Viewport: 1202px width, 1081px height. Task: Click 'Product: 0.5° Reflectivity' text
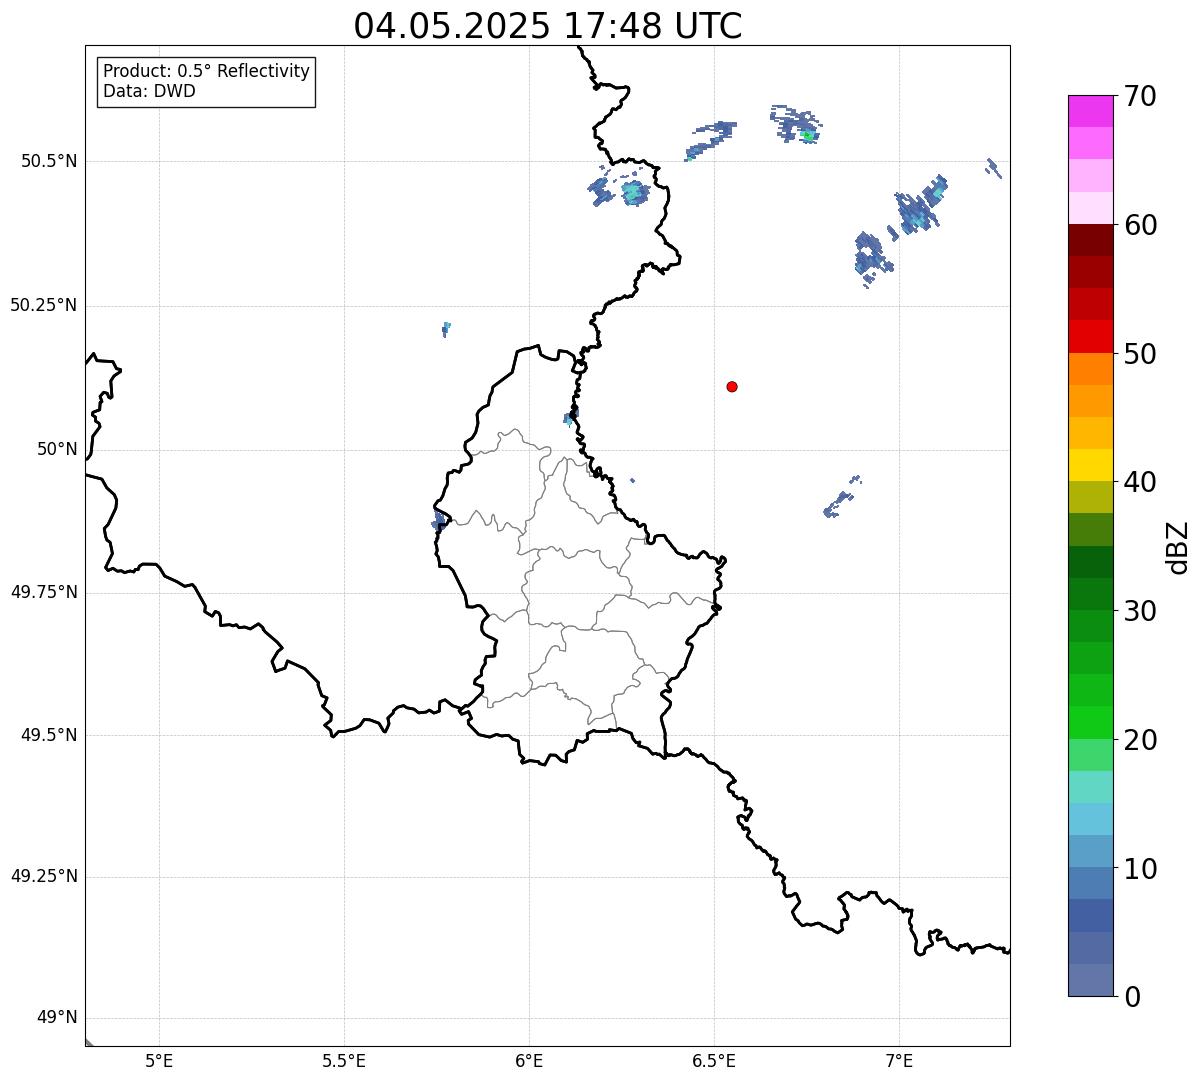[x=206, y=71]
